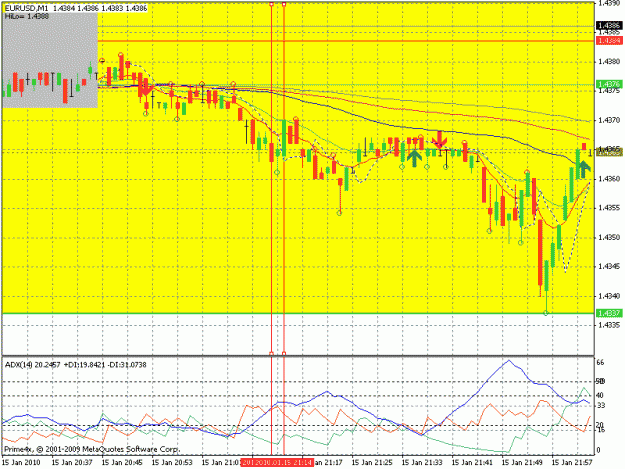Select the orange horizontal line at 1.4384

(x=346, y=41)
